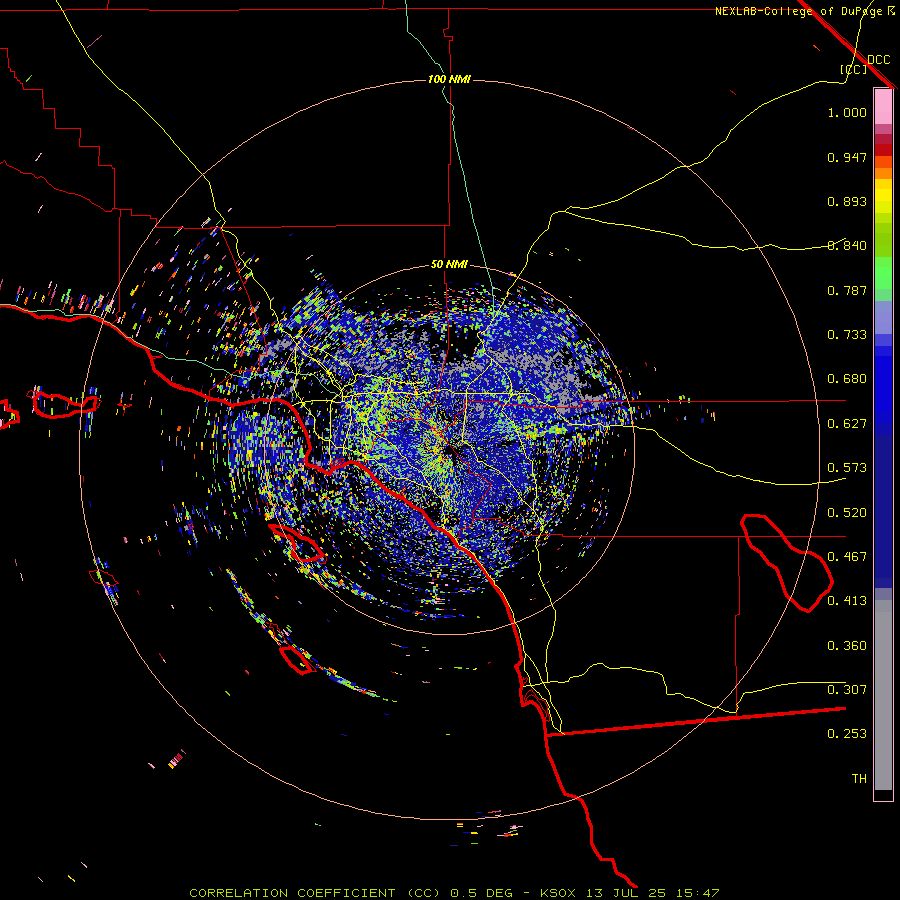Click the 0.840 scale value

[x=847, y=246]
